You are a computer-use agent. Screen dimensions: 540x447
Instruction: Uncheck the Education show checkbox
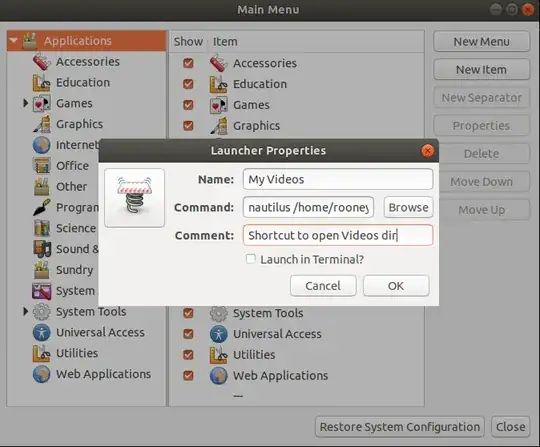(x=188, y=84)
